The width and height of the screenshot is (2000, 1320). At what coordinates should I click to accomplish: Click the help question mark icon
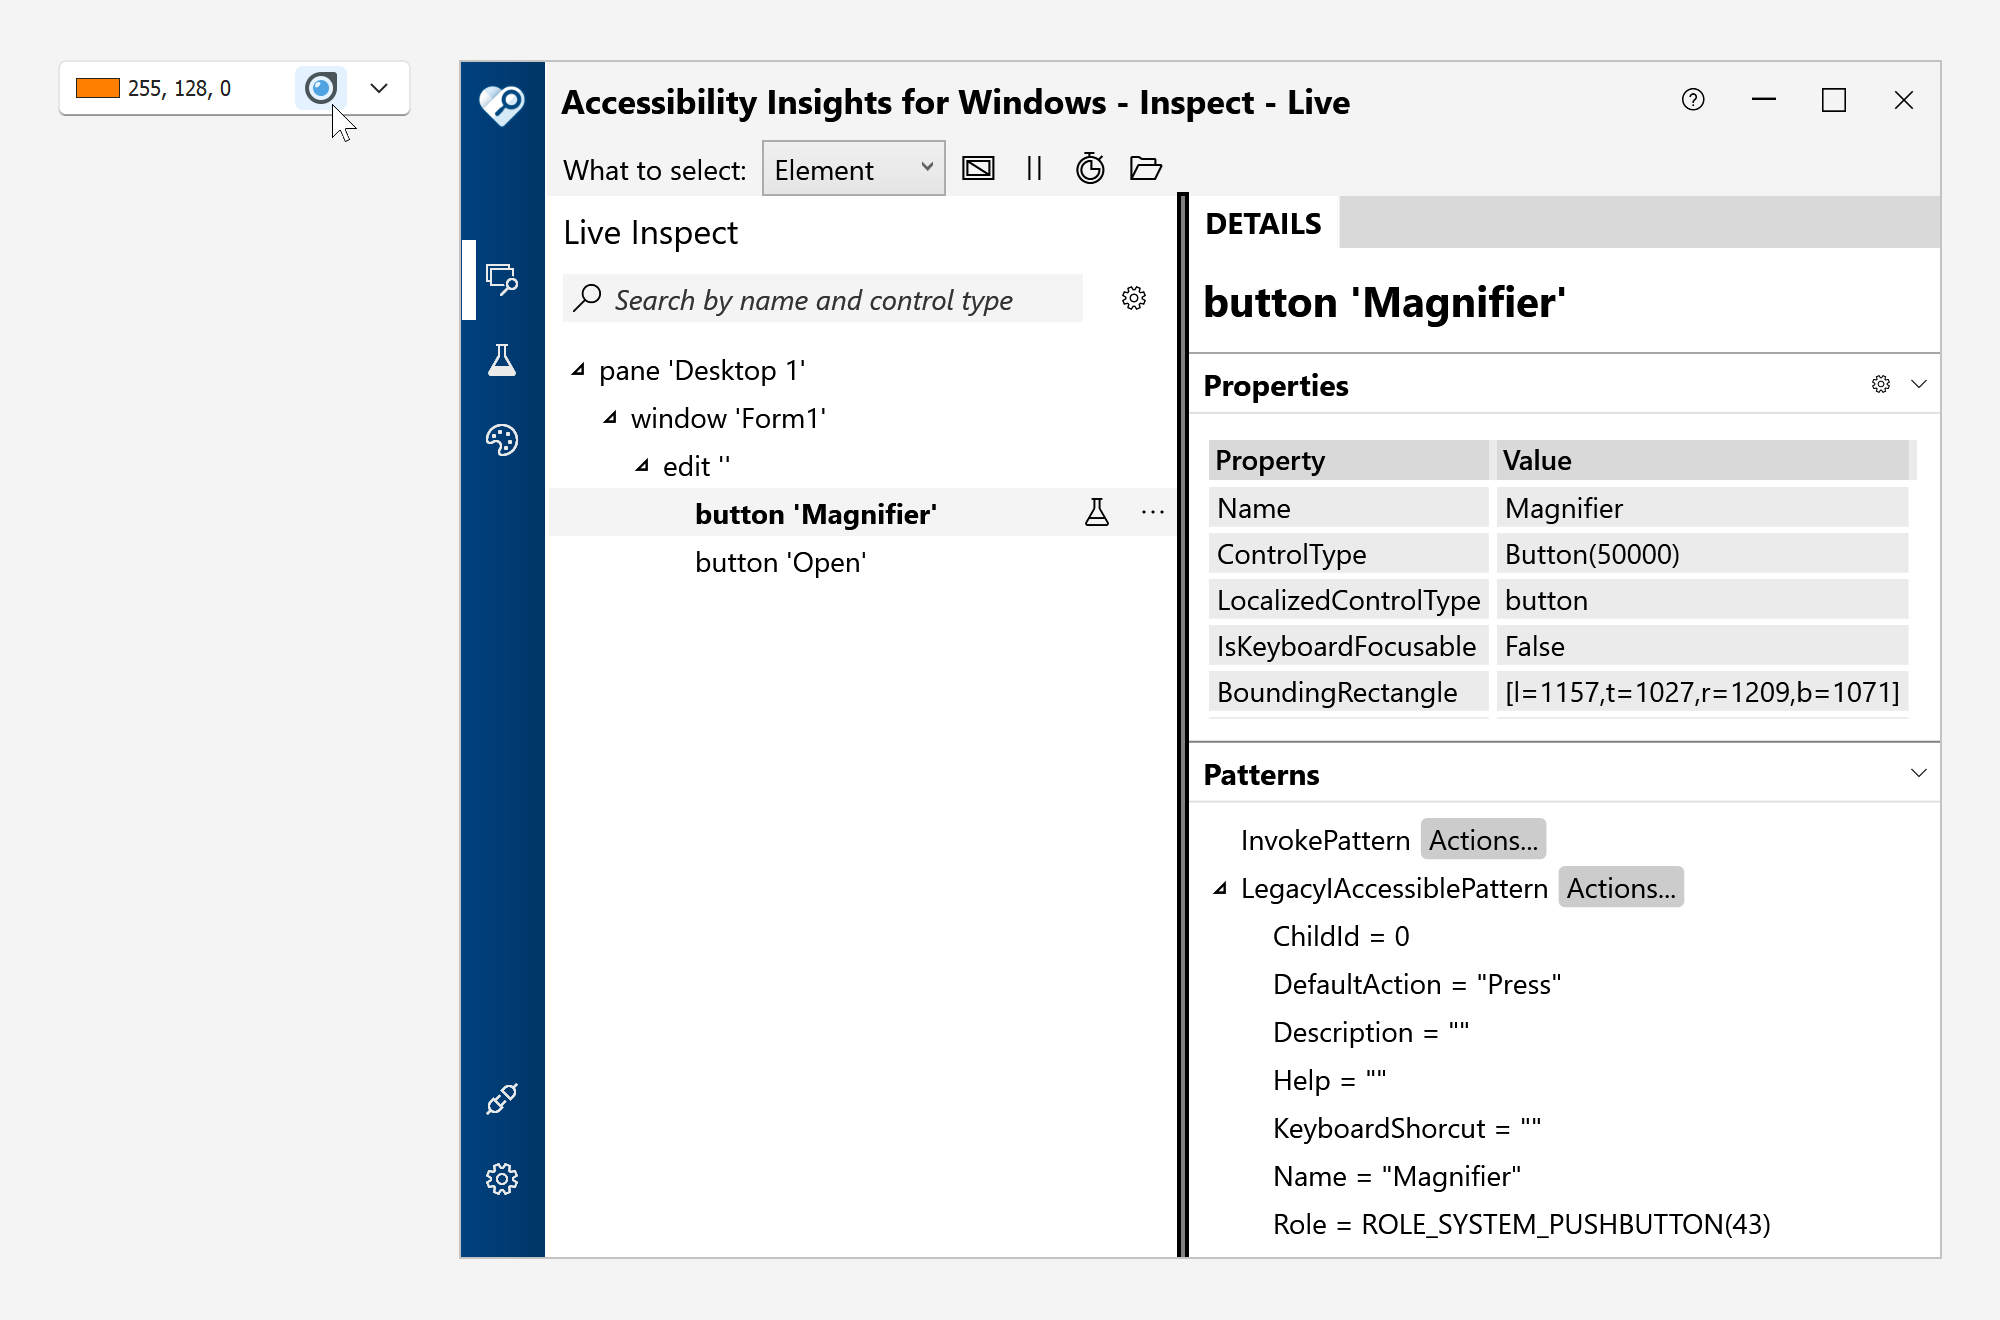point(1693,100)
